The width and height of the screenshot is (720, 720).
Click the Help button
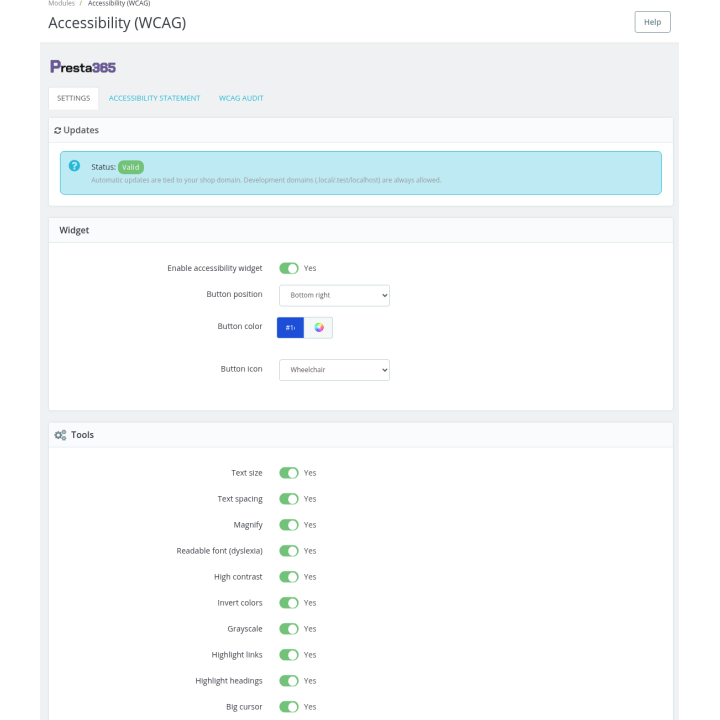[652, 22]
